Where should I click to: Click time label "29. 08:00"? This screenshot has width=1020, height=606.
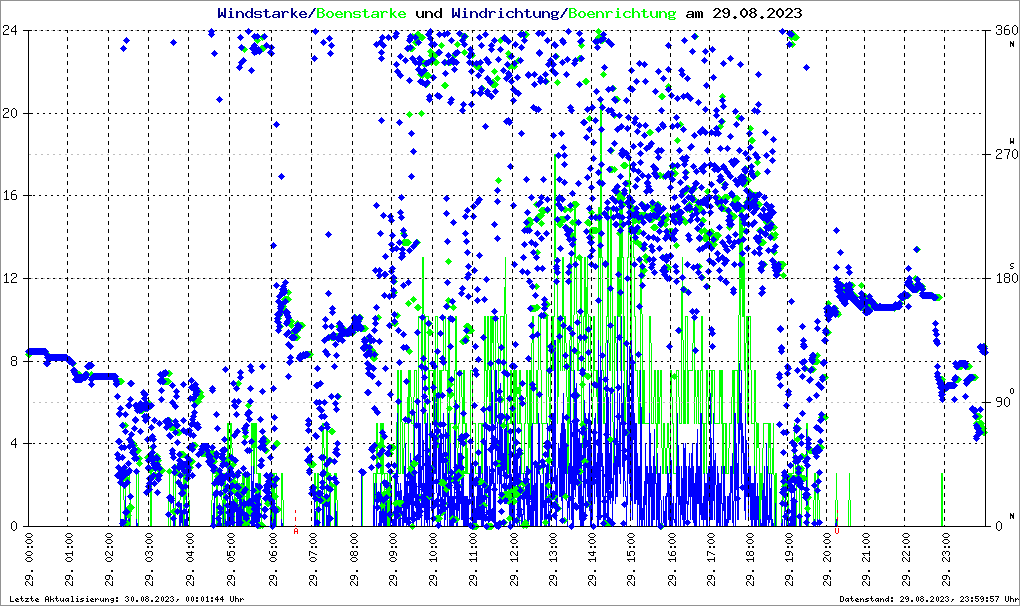click(x=353, y=559)
